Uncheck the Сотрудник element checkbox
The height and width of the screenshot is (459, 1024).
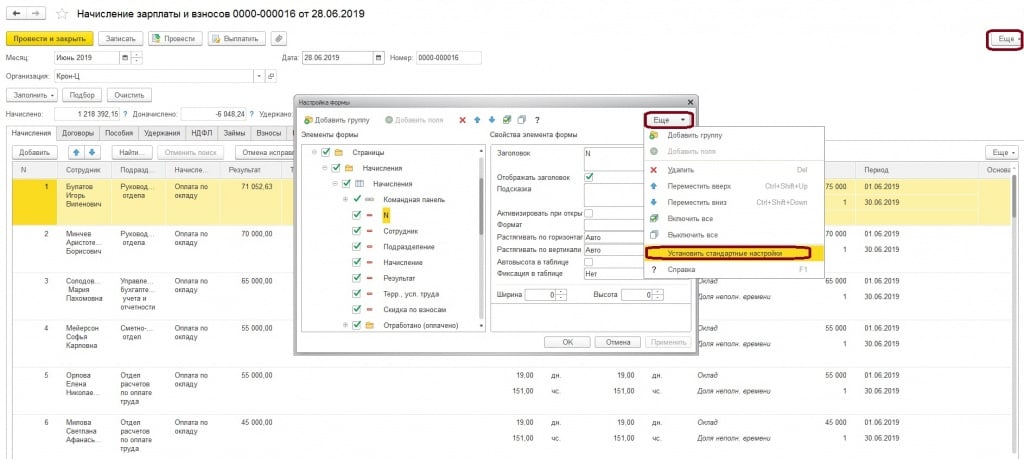click(x=357, y=231)
